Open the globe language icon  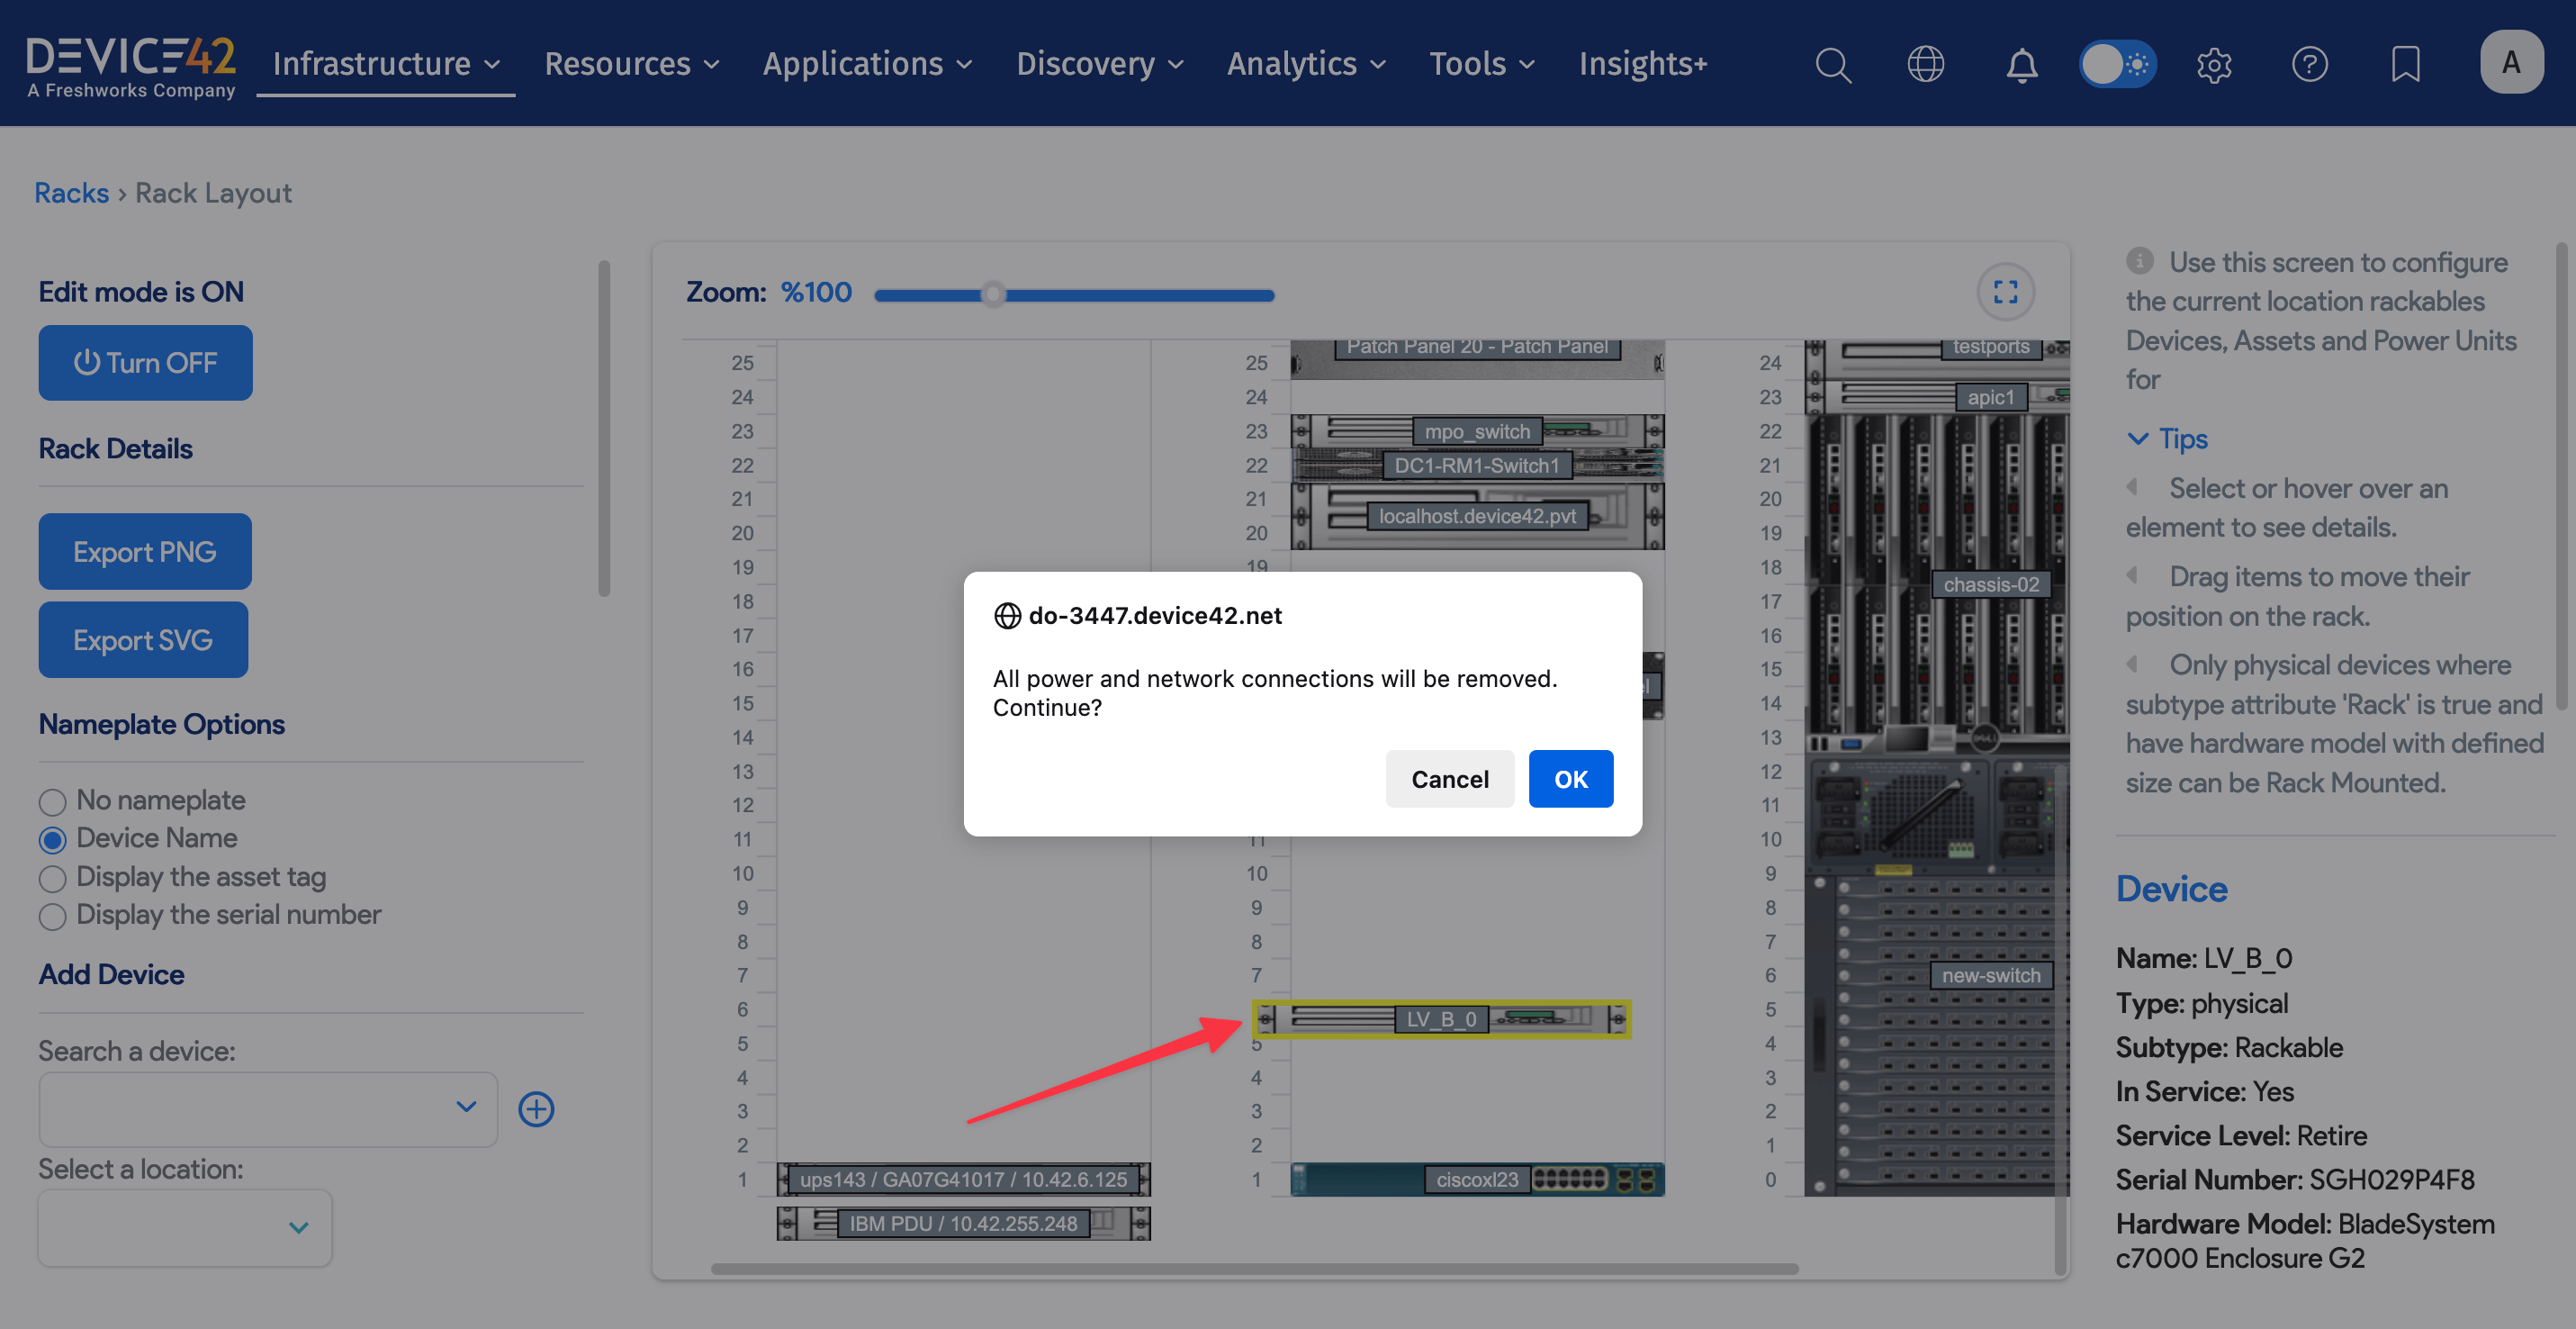tap(1925, 65)
